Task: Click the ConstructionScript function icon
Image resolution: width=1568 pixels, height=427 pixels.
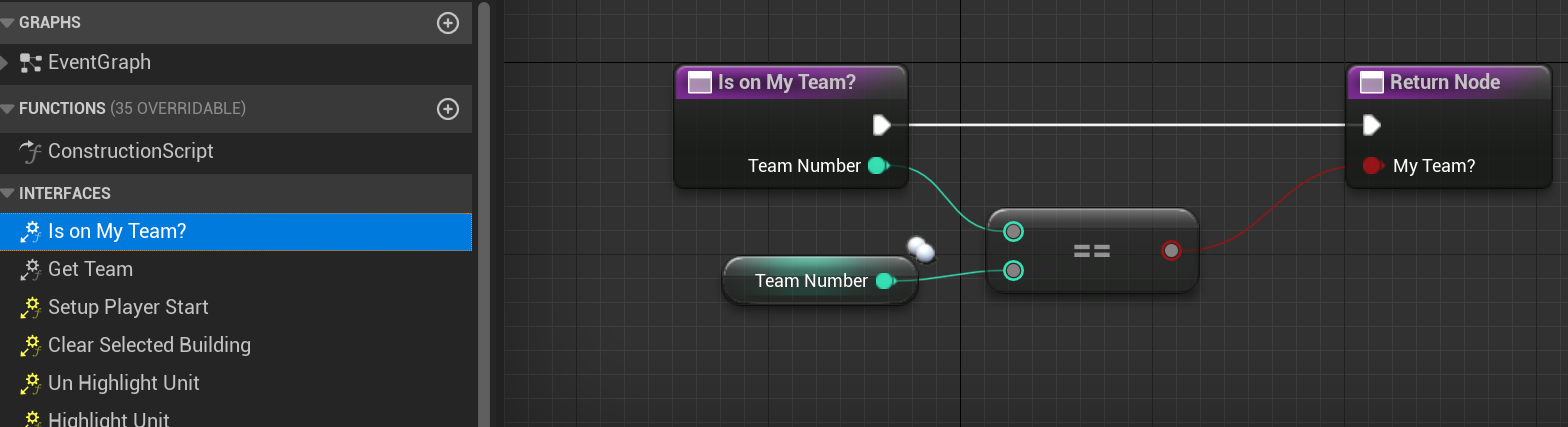Action: tap(30, 151)
